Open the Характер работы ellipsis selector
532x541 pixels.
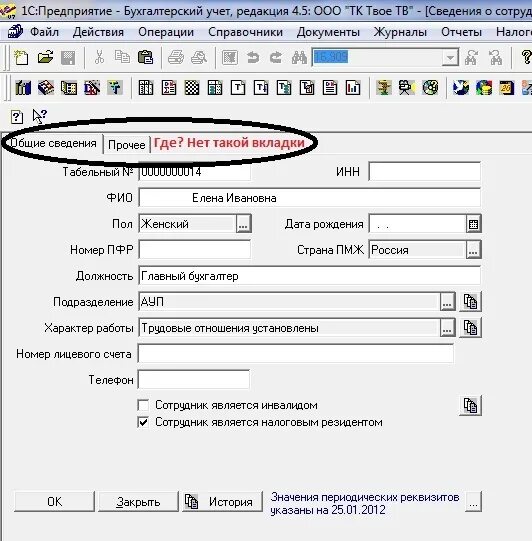point(447,328)
